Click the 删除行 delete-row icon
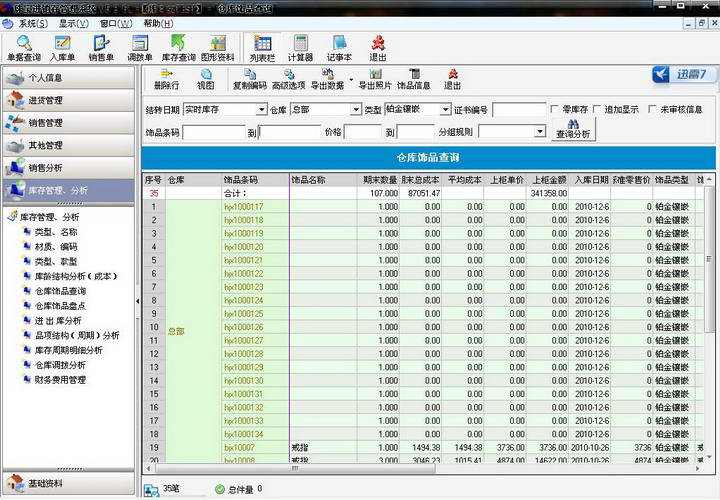The image size is (720, 500). click(x=166, y=79)
